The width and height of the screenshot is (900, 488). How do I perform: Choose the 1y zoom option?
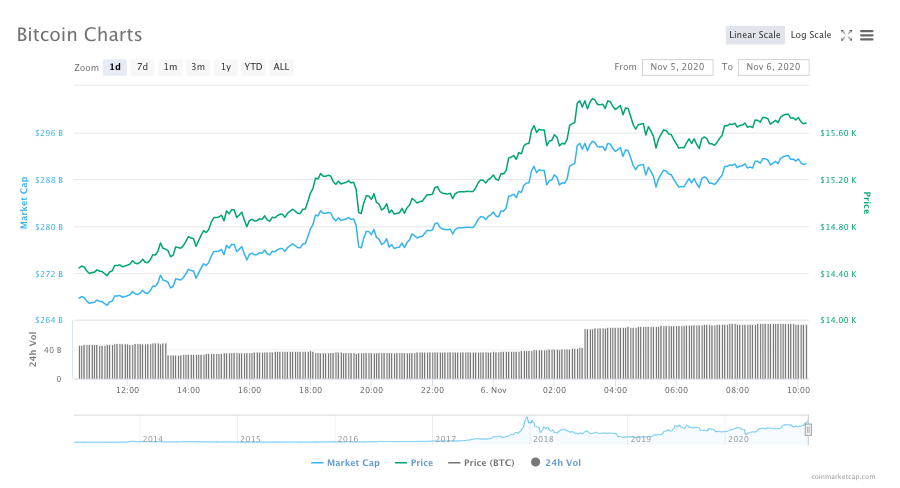(226, 67)
